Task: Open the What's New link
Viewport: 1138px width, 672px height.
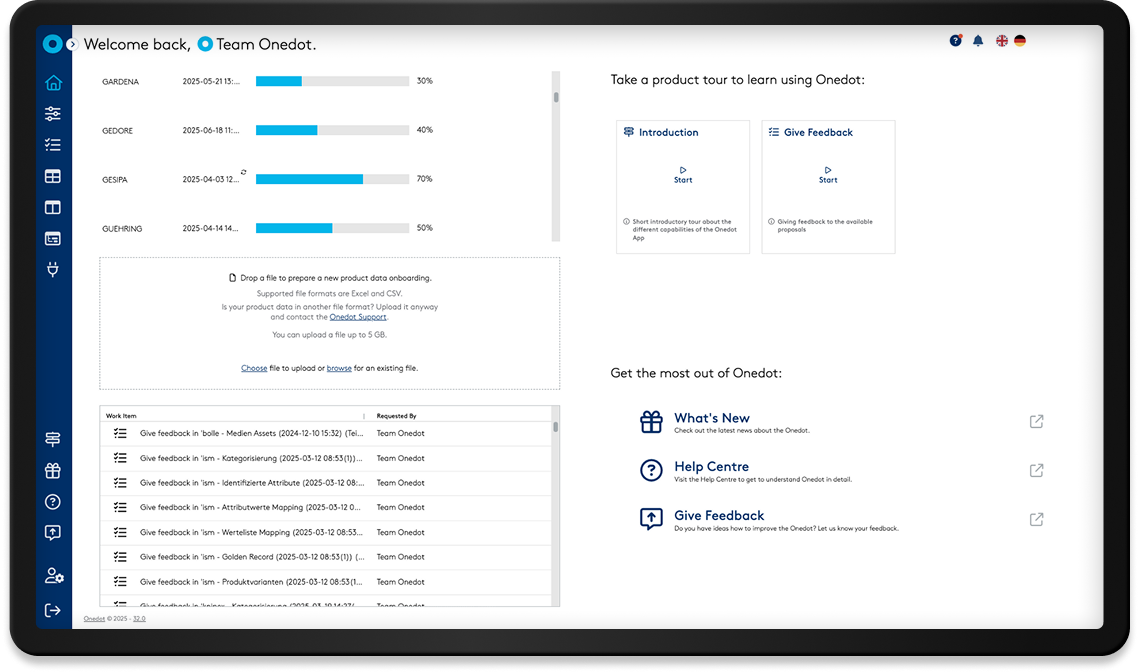Action: pyautogui.click(x=711, y=418)
